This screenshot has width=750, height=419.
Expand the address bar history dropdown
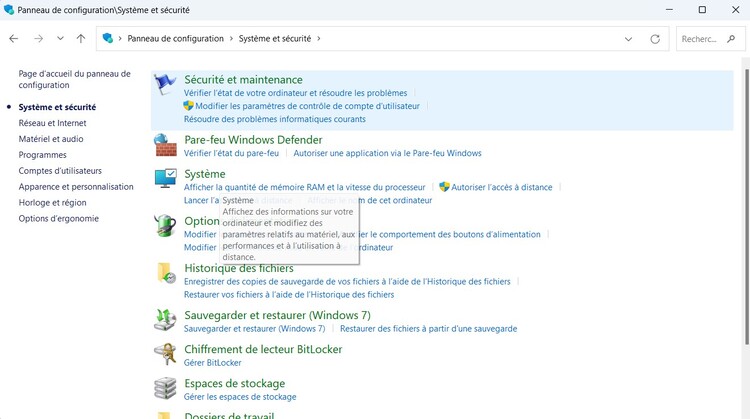[628, 39]
